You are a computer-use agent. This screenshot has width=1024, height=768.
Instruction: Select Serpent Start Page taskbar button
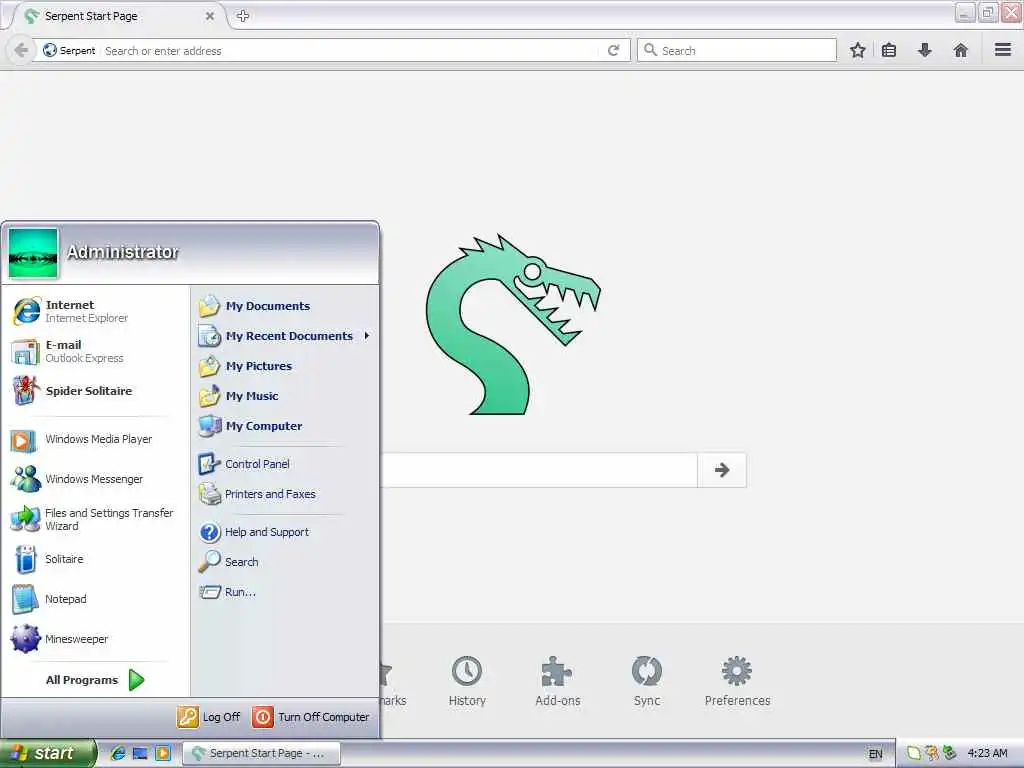[261, 753]
